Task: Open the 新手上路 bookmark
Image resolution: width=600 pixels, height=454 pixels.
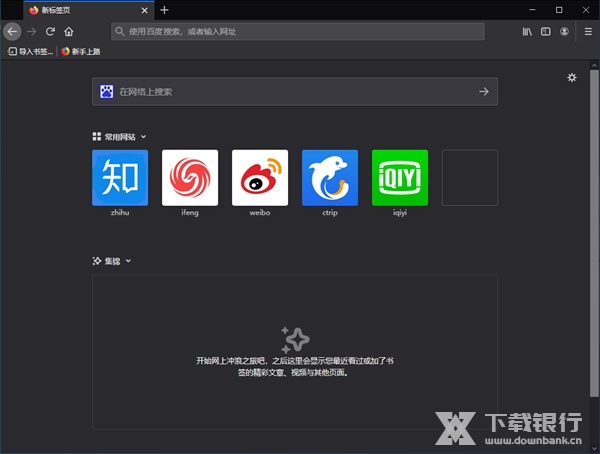Action: point(84,51)
